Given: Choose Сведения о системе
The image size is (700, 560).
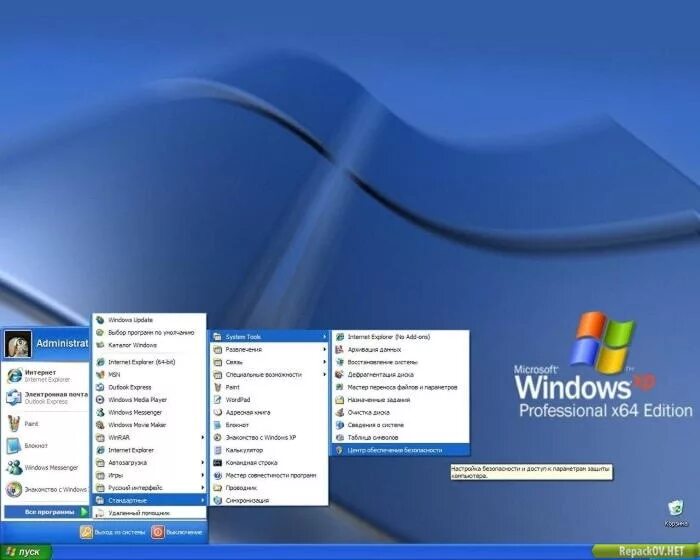Looking at the screenshot, I should pos(400,425).
